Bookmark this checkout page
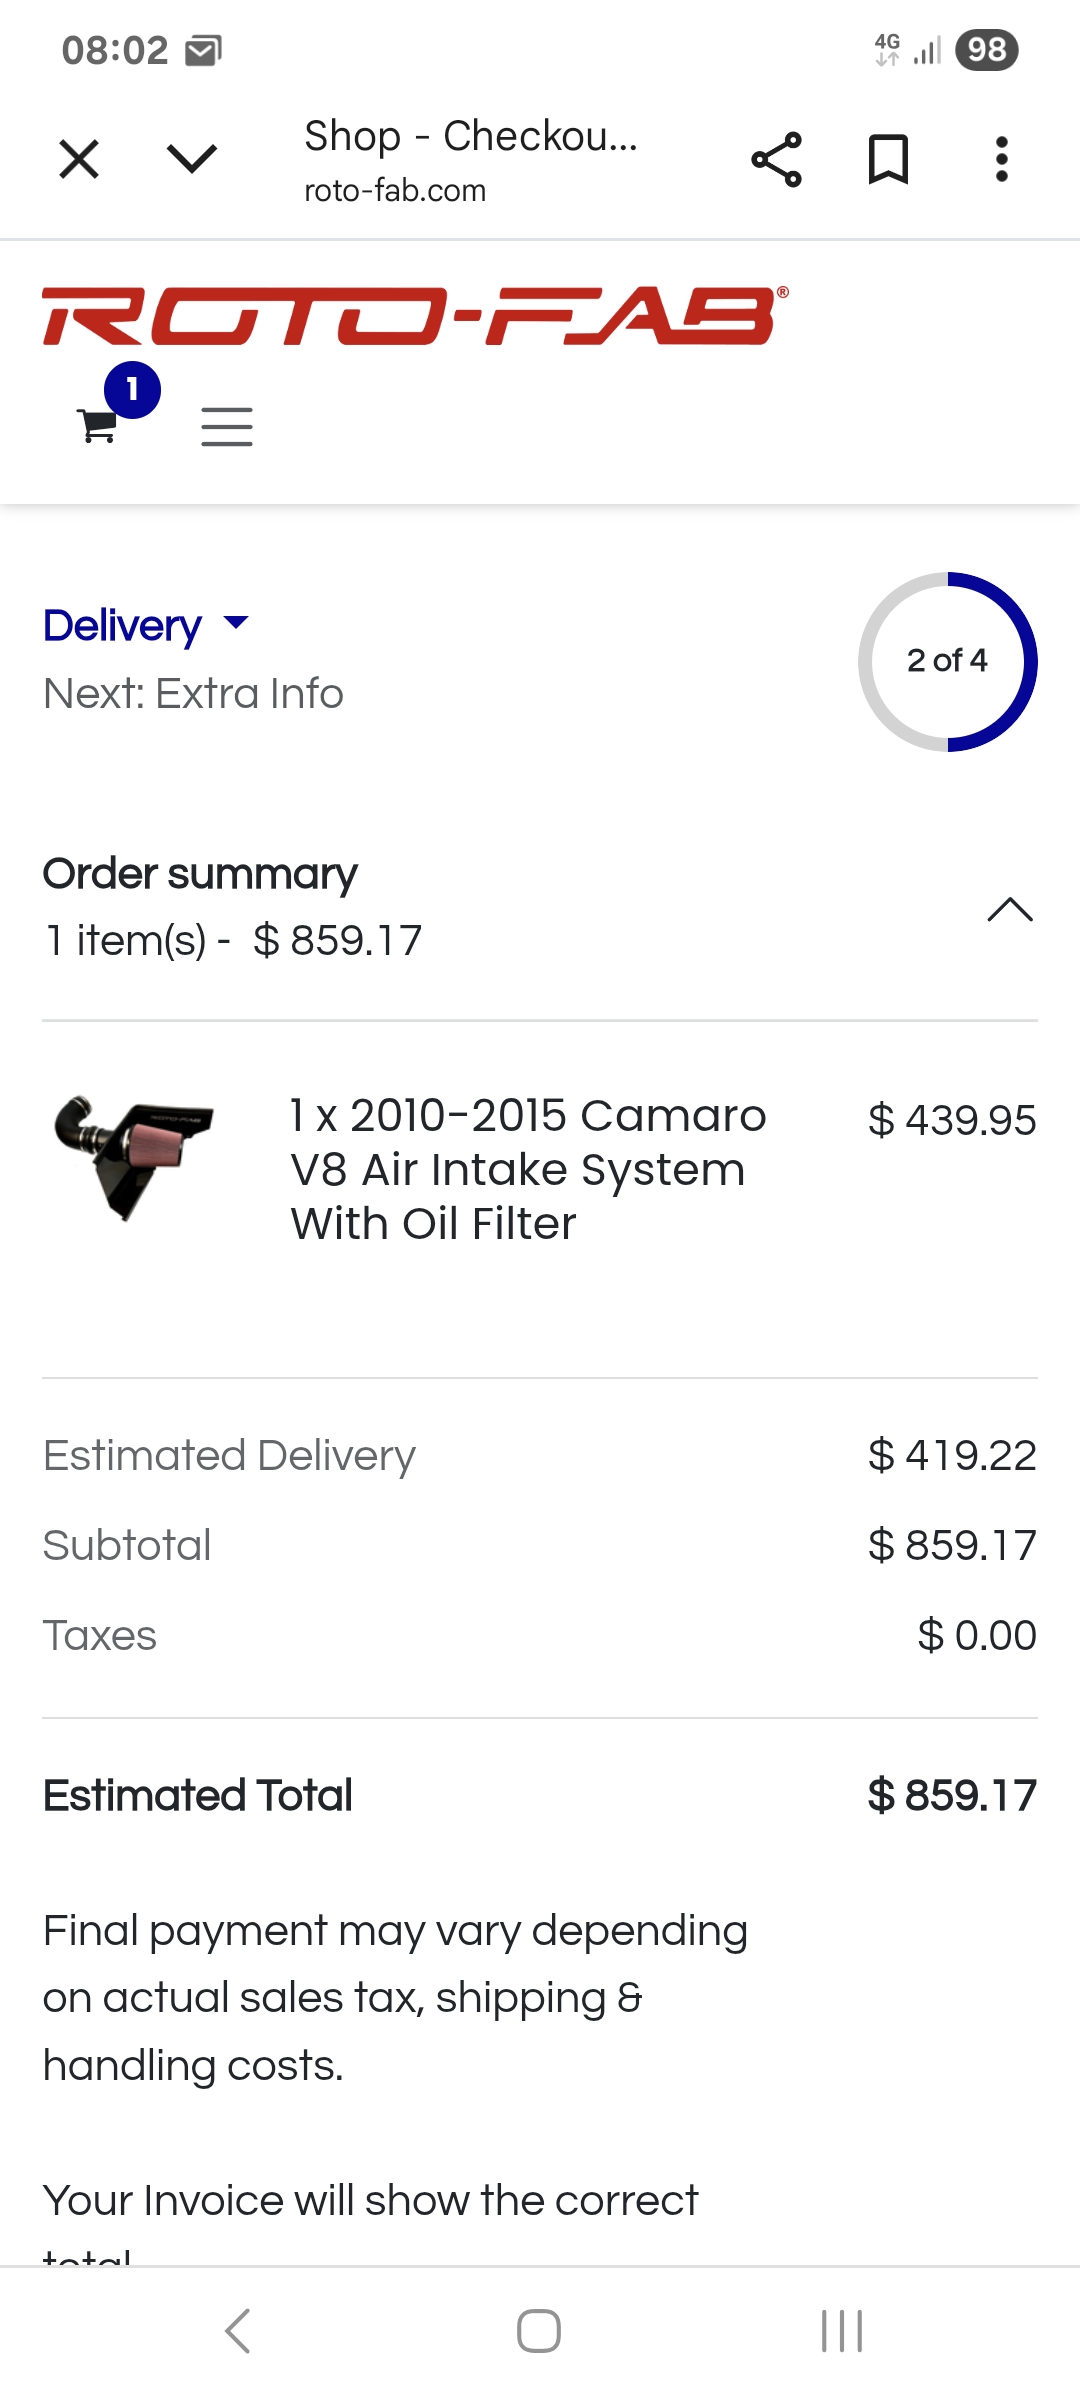 coord(888,159)
